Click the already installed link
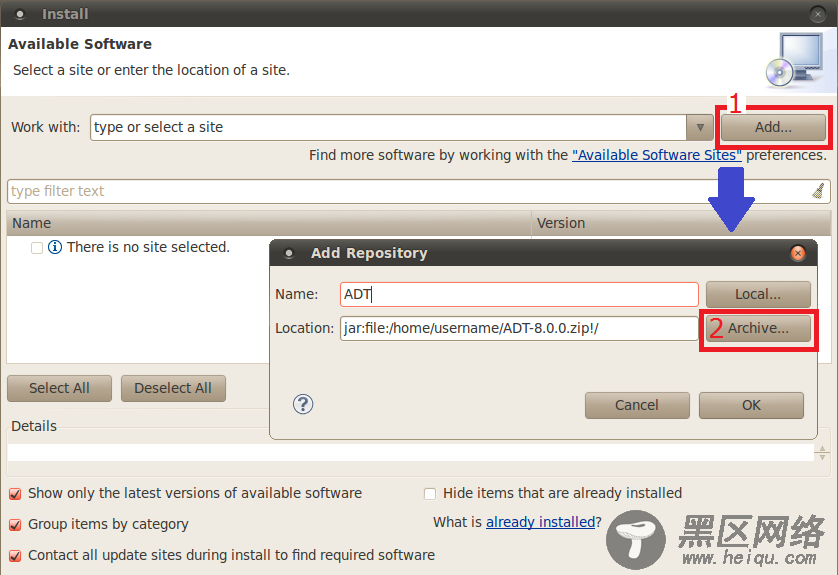This screenshot has width=838, height=575. (540, 522)
